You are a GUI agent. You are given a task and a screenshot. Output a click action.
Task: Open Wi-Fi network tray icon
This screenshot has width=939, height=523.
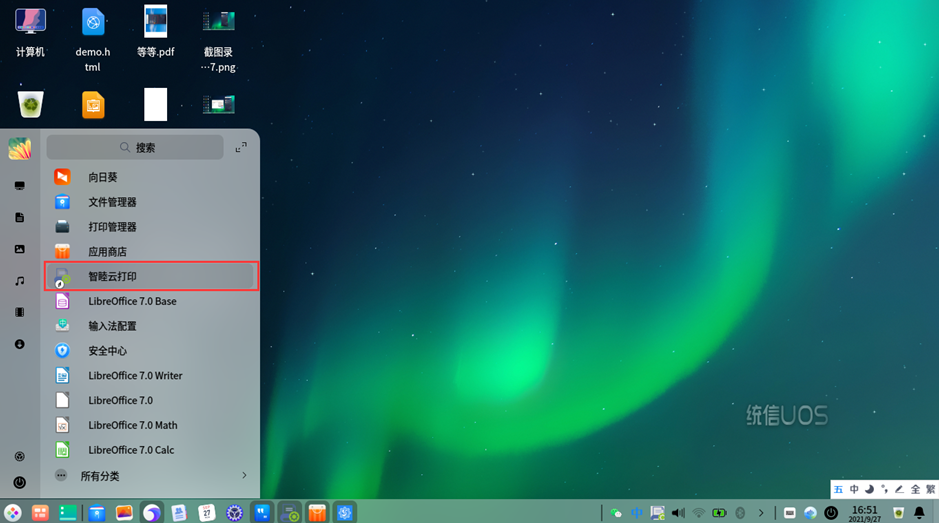[x=698, y=513]
